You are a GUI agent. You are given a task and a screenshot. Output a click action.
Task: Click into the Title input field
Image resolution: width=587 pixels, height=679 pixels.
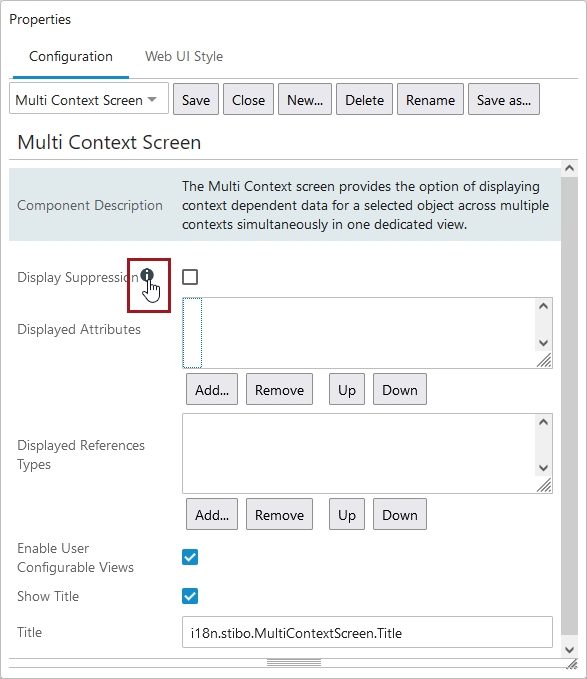[x=367, y=632]
